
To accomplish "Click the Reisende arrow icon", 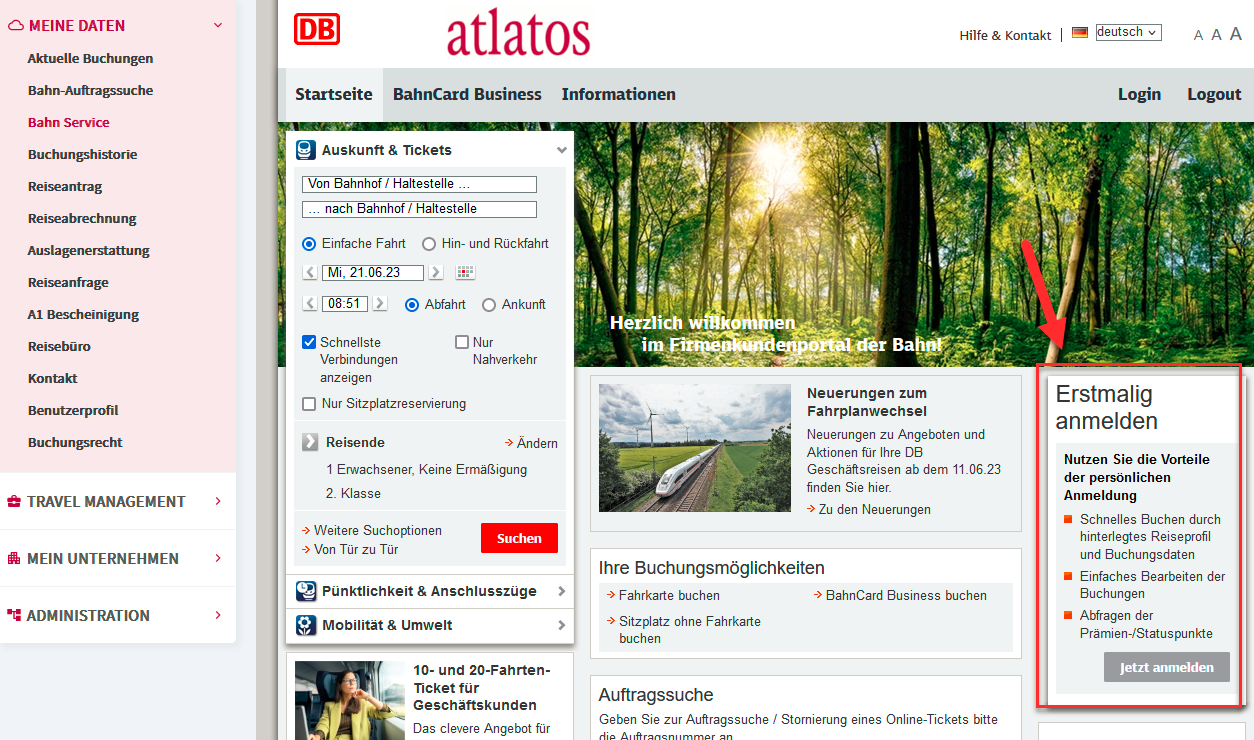I will click(309, 442).
